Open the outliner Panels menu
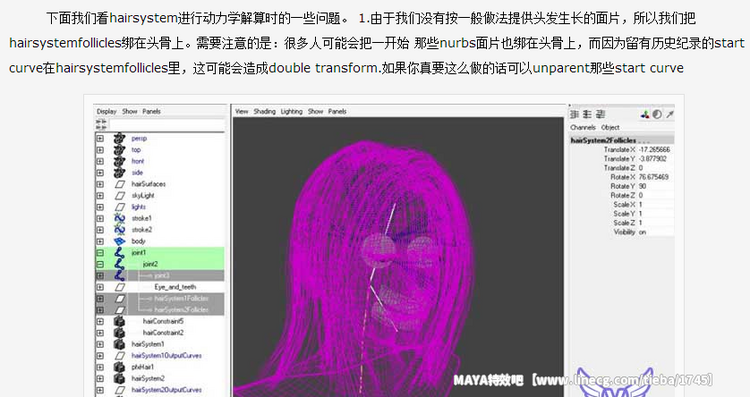Image resolution: width=750 pixels, height=397 pixels. click(x=151, y=111)
